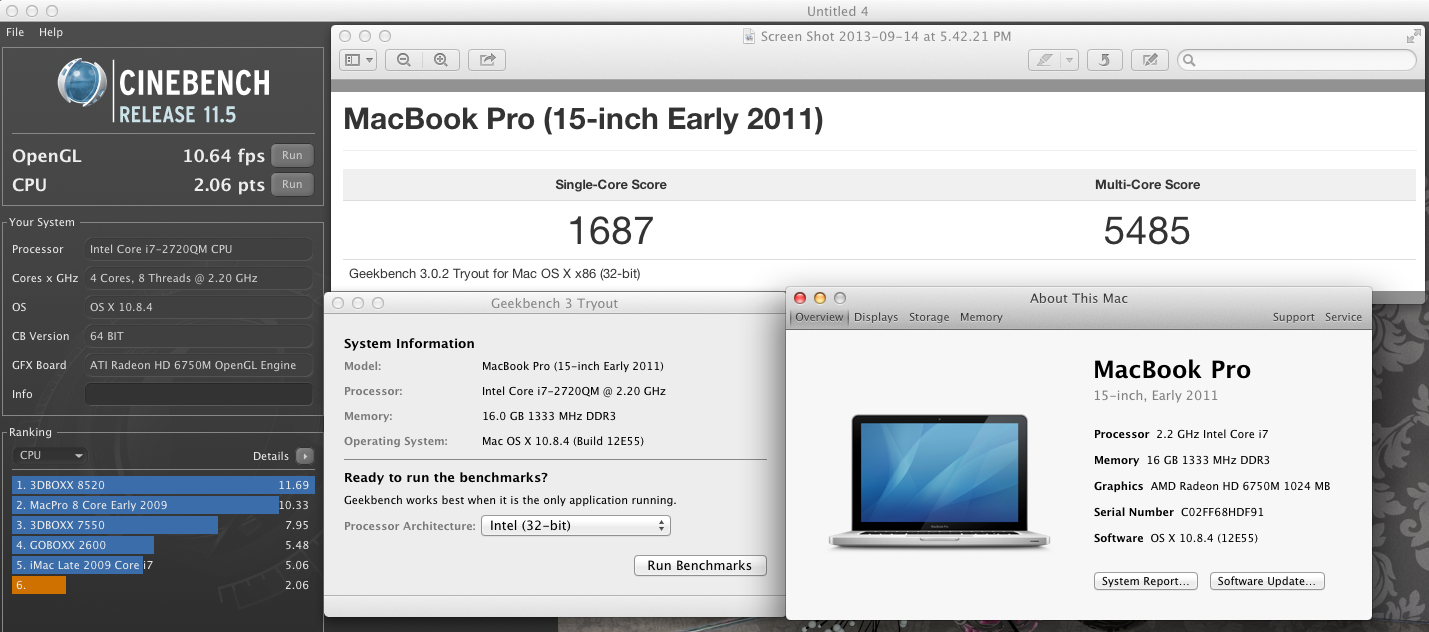Open annotate tool dropdown arrow in Preview

tap(1070, 60)
